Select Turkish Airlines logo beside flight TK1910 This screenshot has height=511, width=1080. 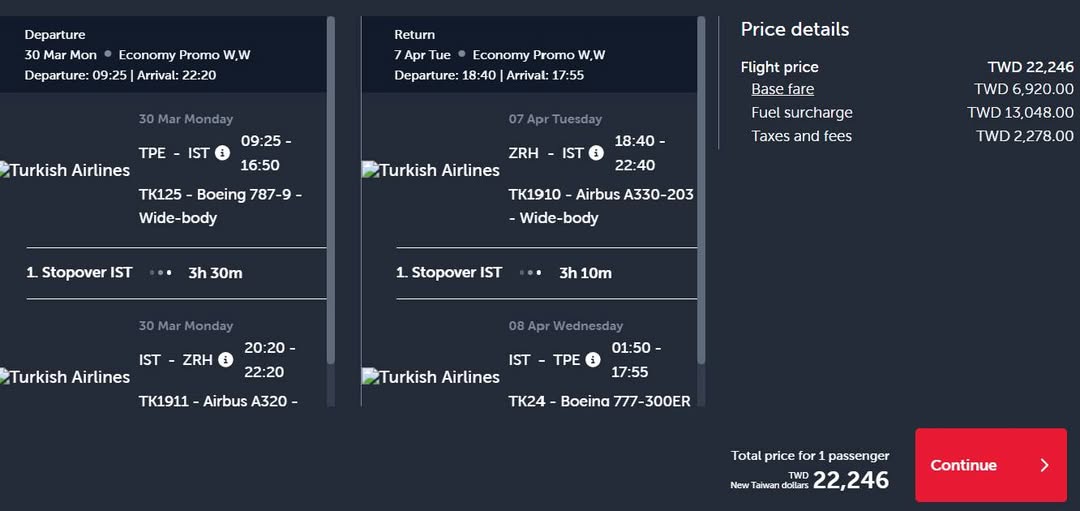pyautogui.click(x=432, y=170)
